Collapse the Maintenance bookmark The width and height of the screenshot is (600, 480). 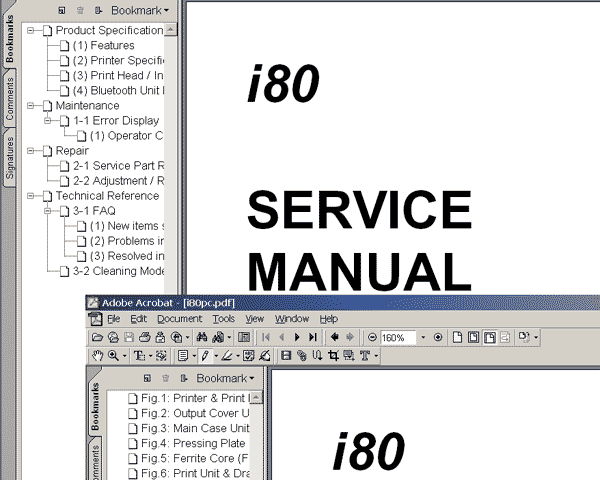30,106
